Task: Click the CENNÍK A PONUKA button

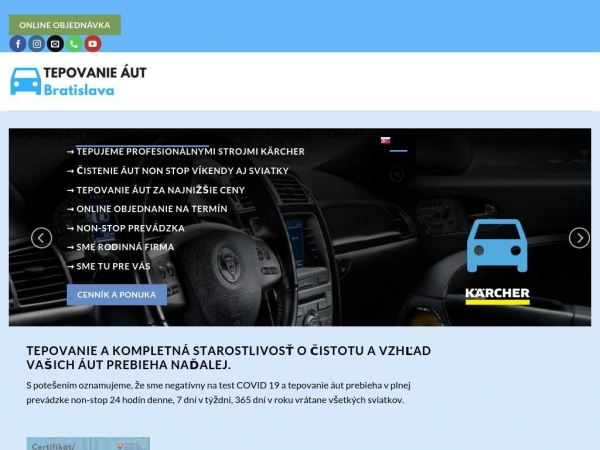Action: (x=117, y=295)
